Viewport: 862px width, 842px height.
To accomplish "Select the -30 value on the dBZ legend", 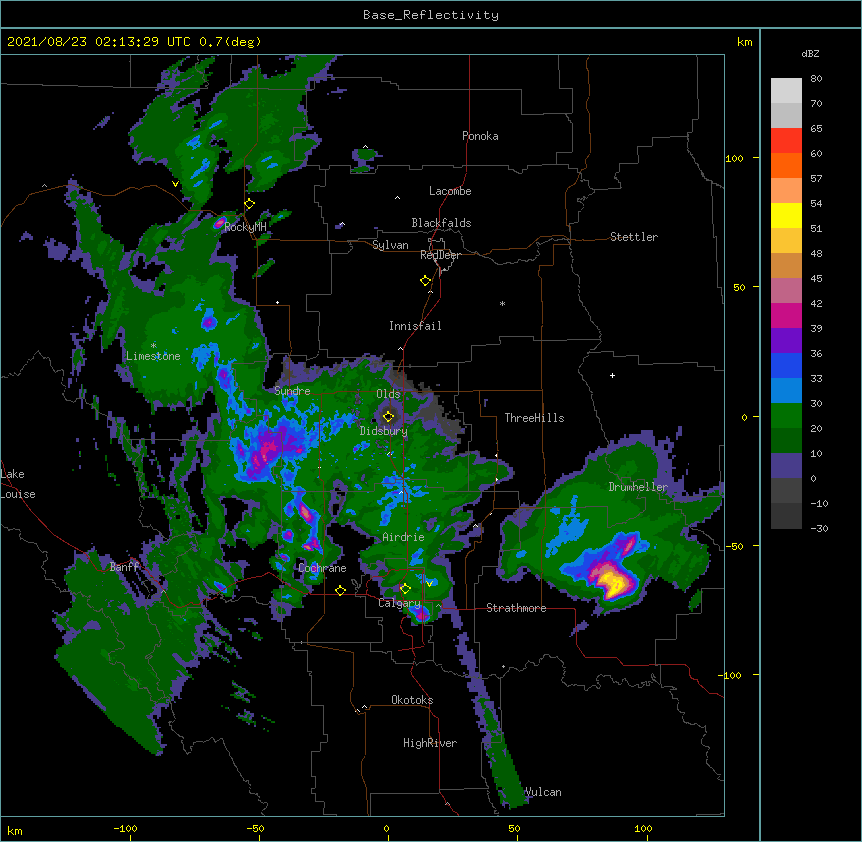I will 819,529.
